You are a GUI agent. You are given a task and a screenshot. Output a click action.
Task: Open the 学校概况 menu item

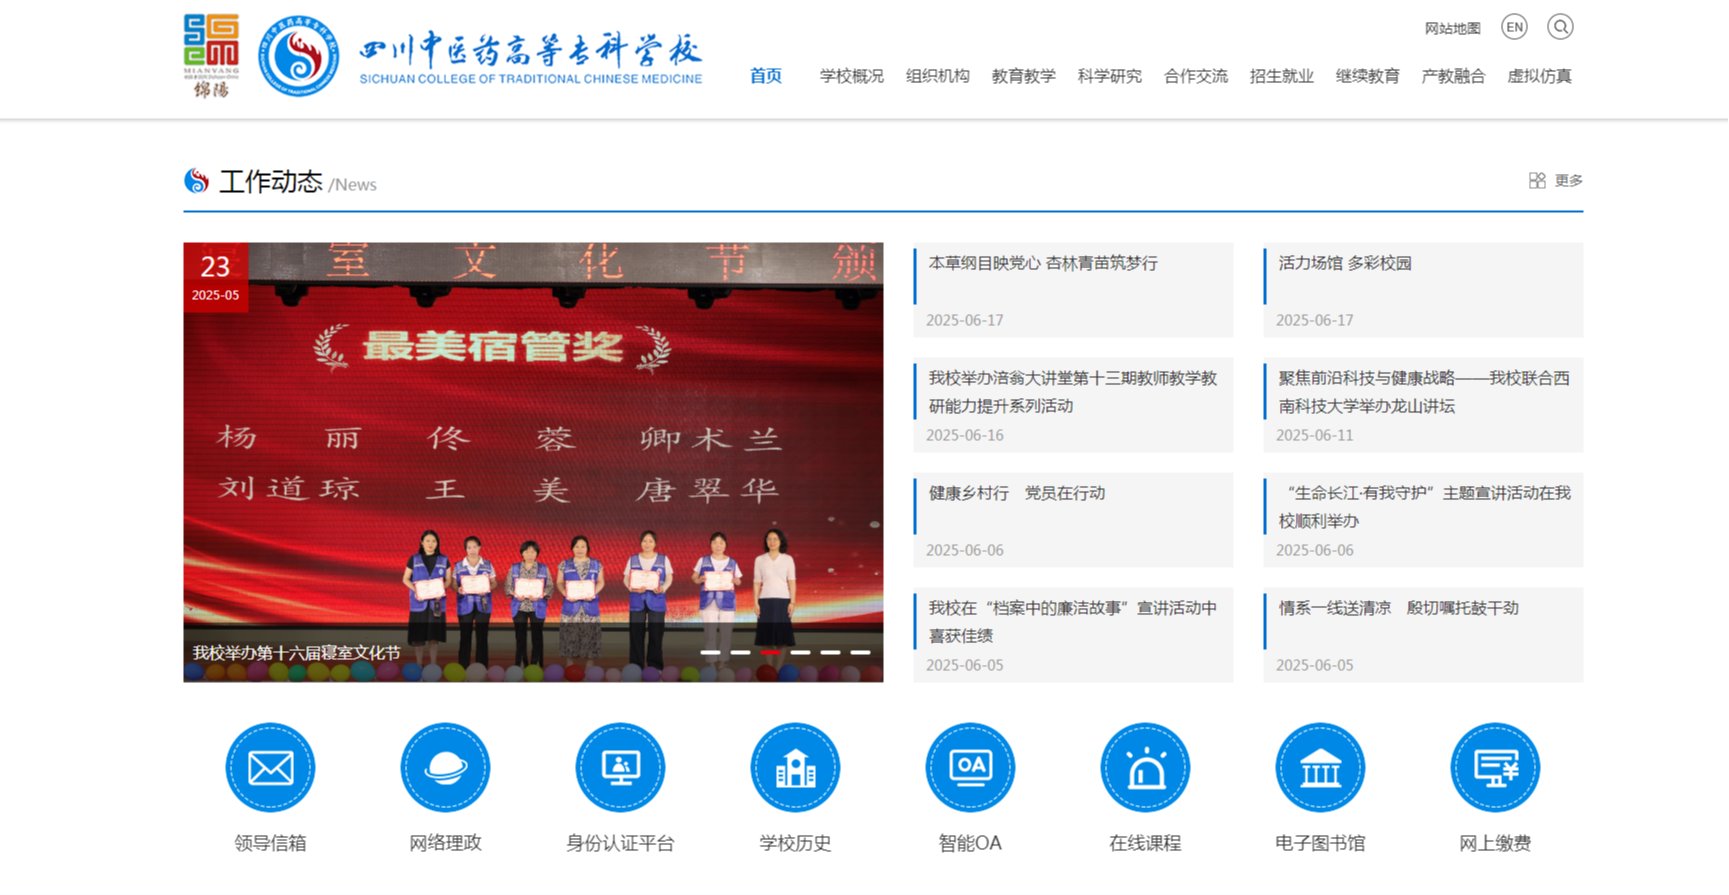click(x=851, y=76)
